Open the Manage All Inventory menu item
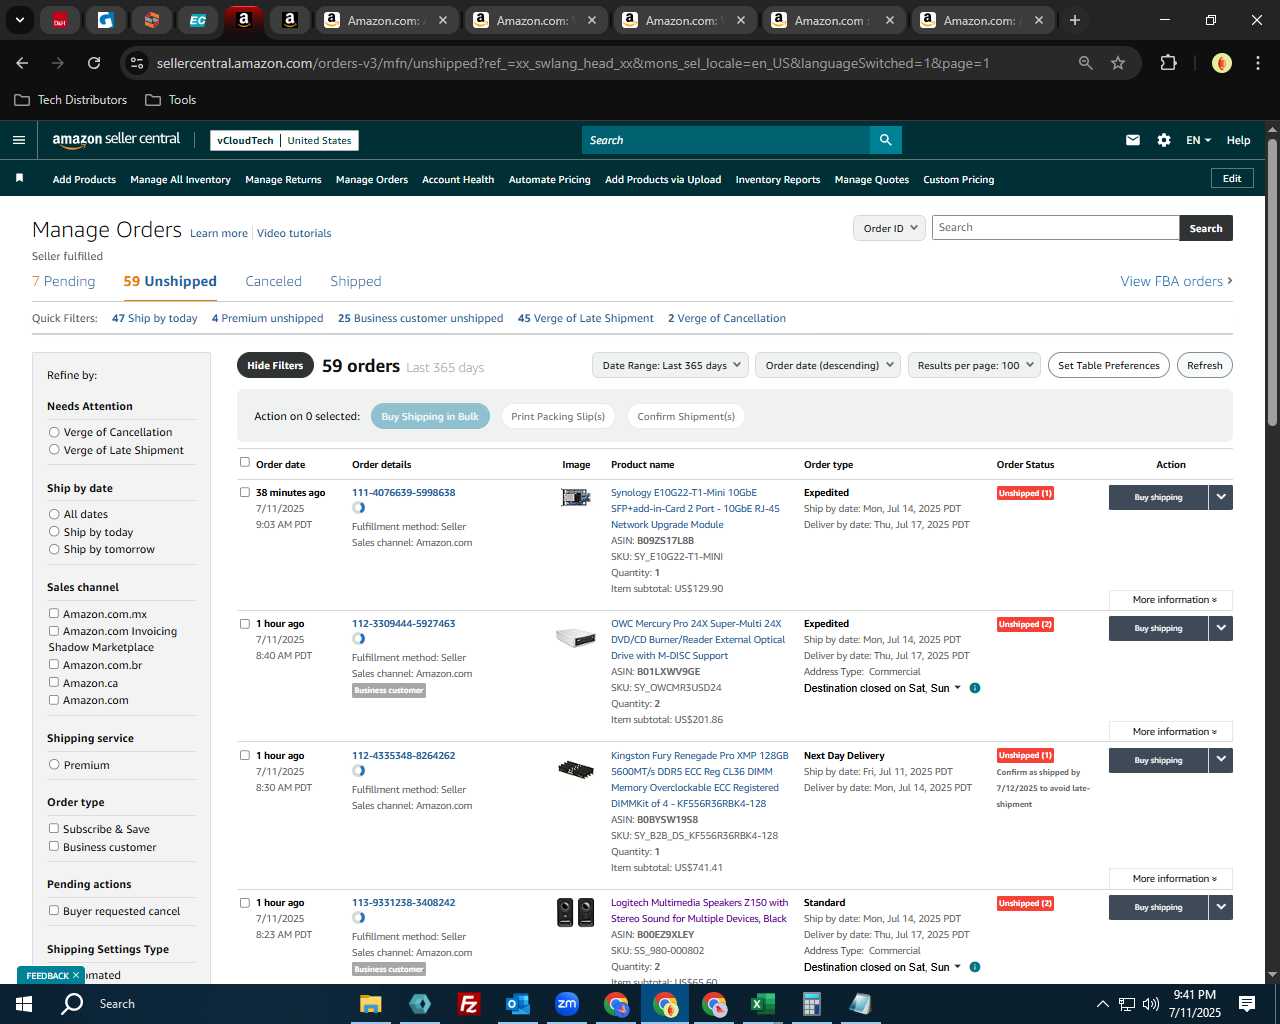1280x1024 pixels. pos(180,179)
